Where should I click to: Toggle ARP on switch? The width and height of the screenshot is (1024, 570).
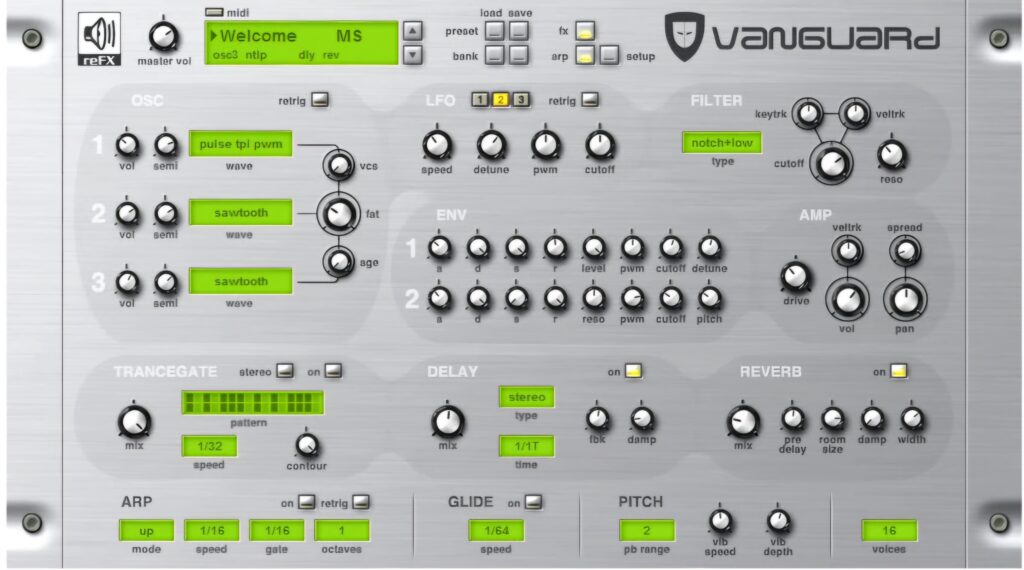(306, 502)
